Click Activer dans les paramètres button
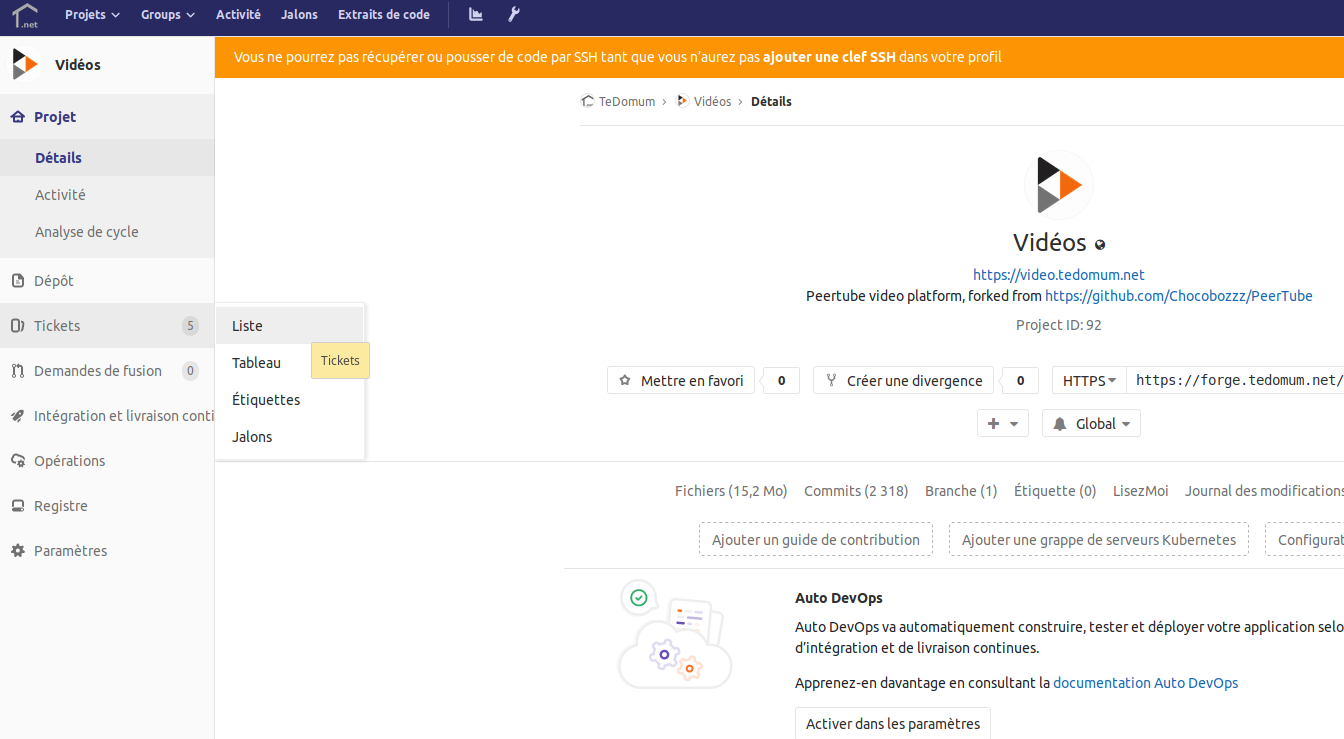This screenshot has height=739, width=1344. [x=892, y=724]
